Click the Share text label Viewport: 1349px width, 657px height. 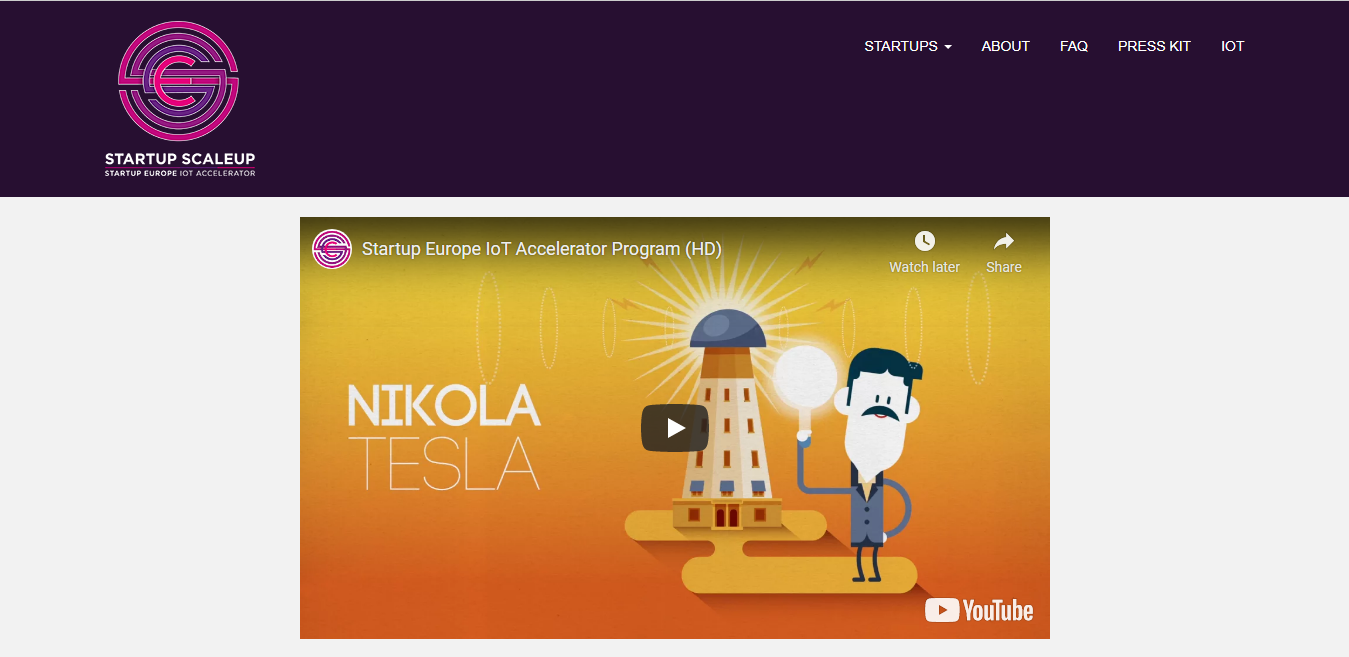point(1004,267)
